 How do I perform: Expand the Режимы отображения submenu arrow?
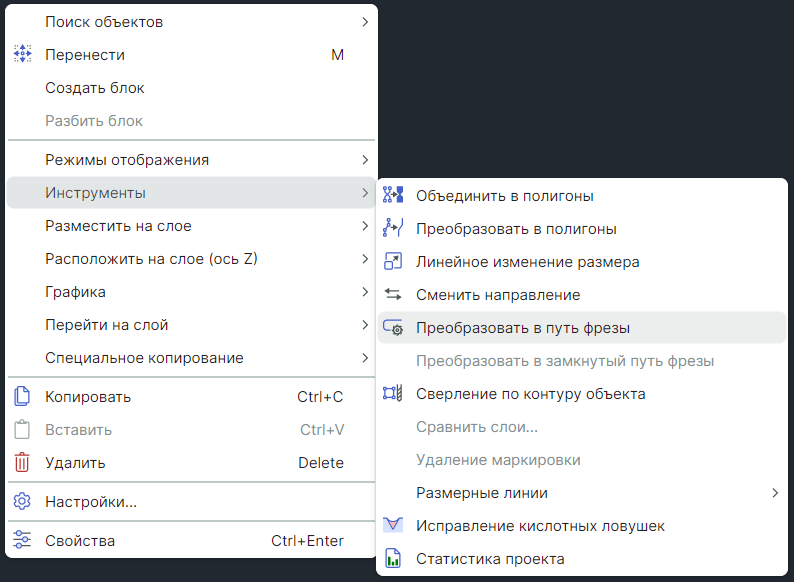pyautogui.click(x=365, y=160)
